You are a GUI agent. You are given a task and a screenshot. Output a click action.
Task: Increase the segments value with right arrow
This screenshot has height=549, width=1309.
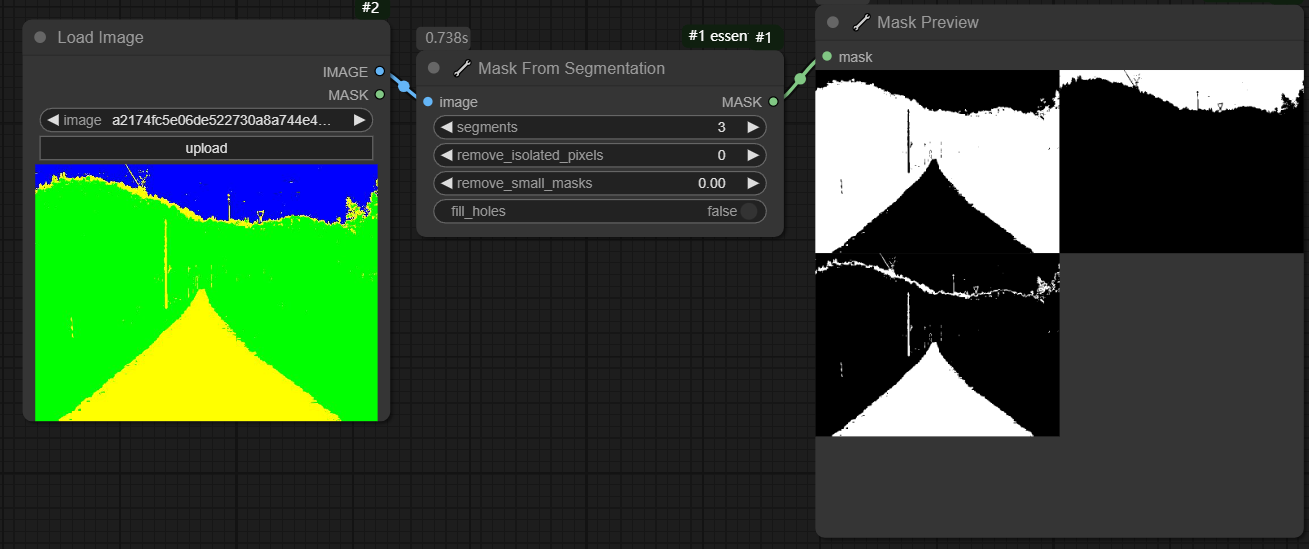pos(753,127)
